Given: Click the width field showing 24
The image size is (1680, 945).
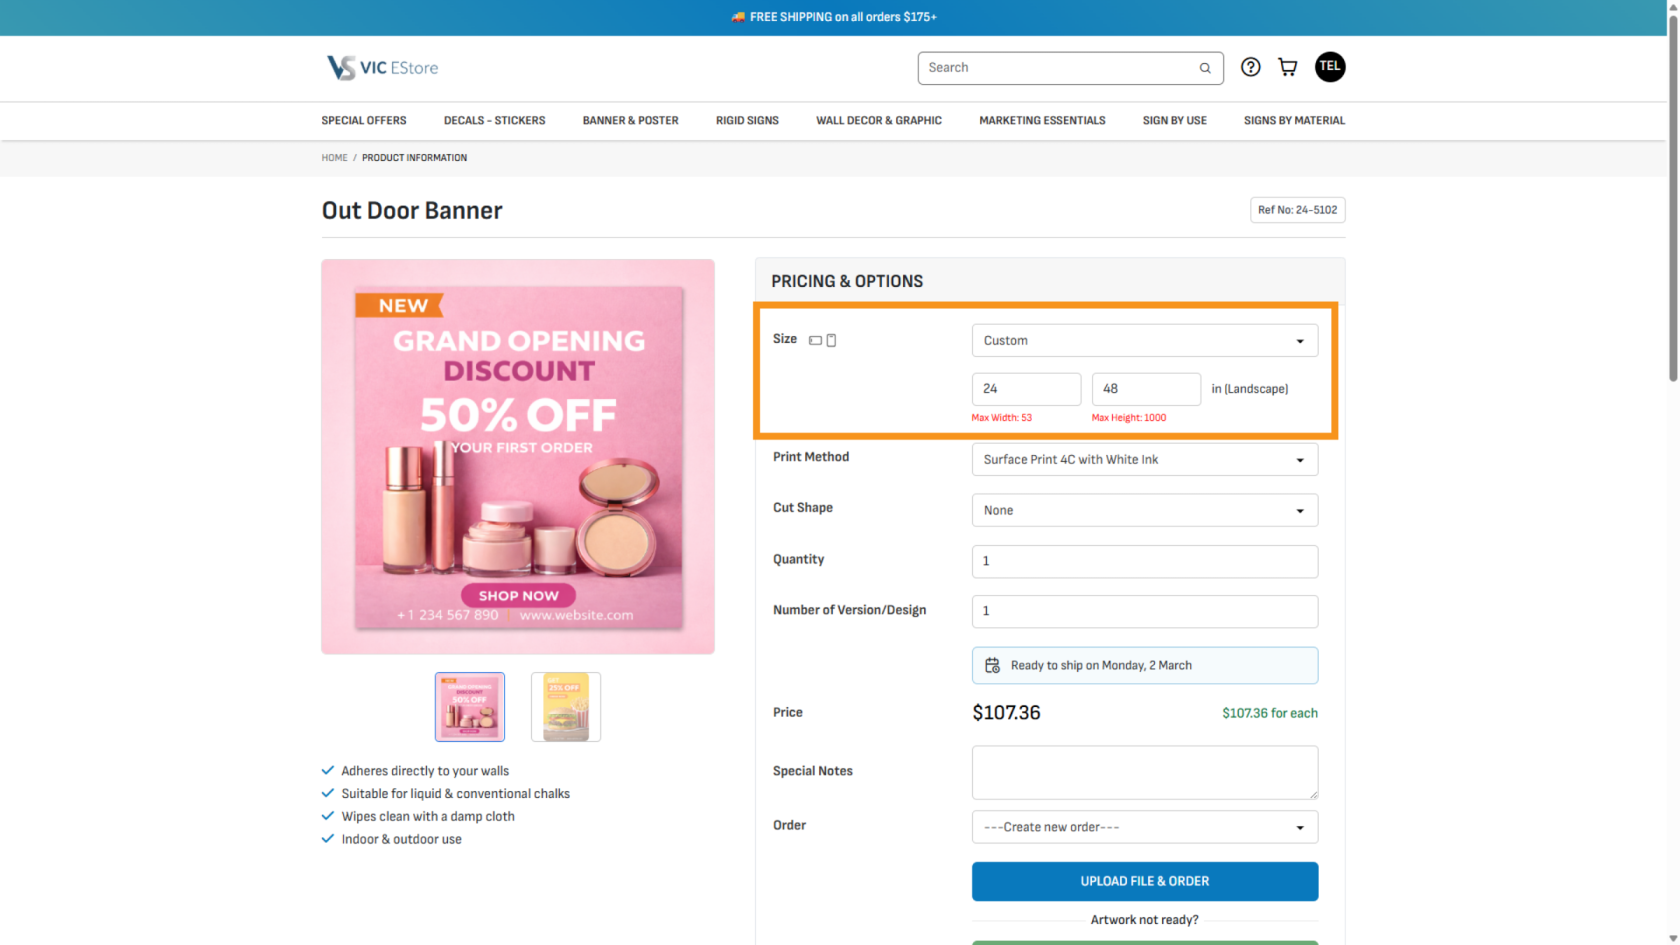Looking at the screenshot, I should coord(1026,389).
